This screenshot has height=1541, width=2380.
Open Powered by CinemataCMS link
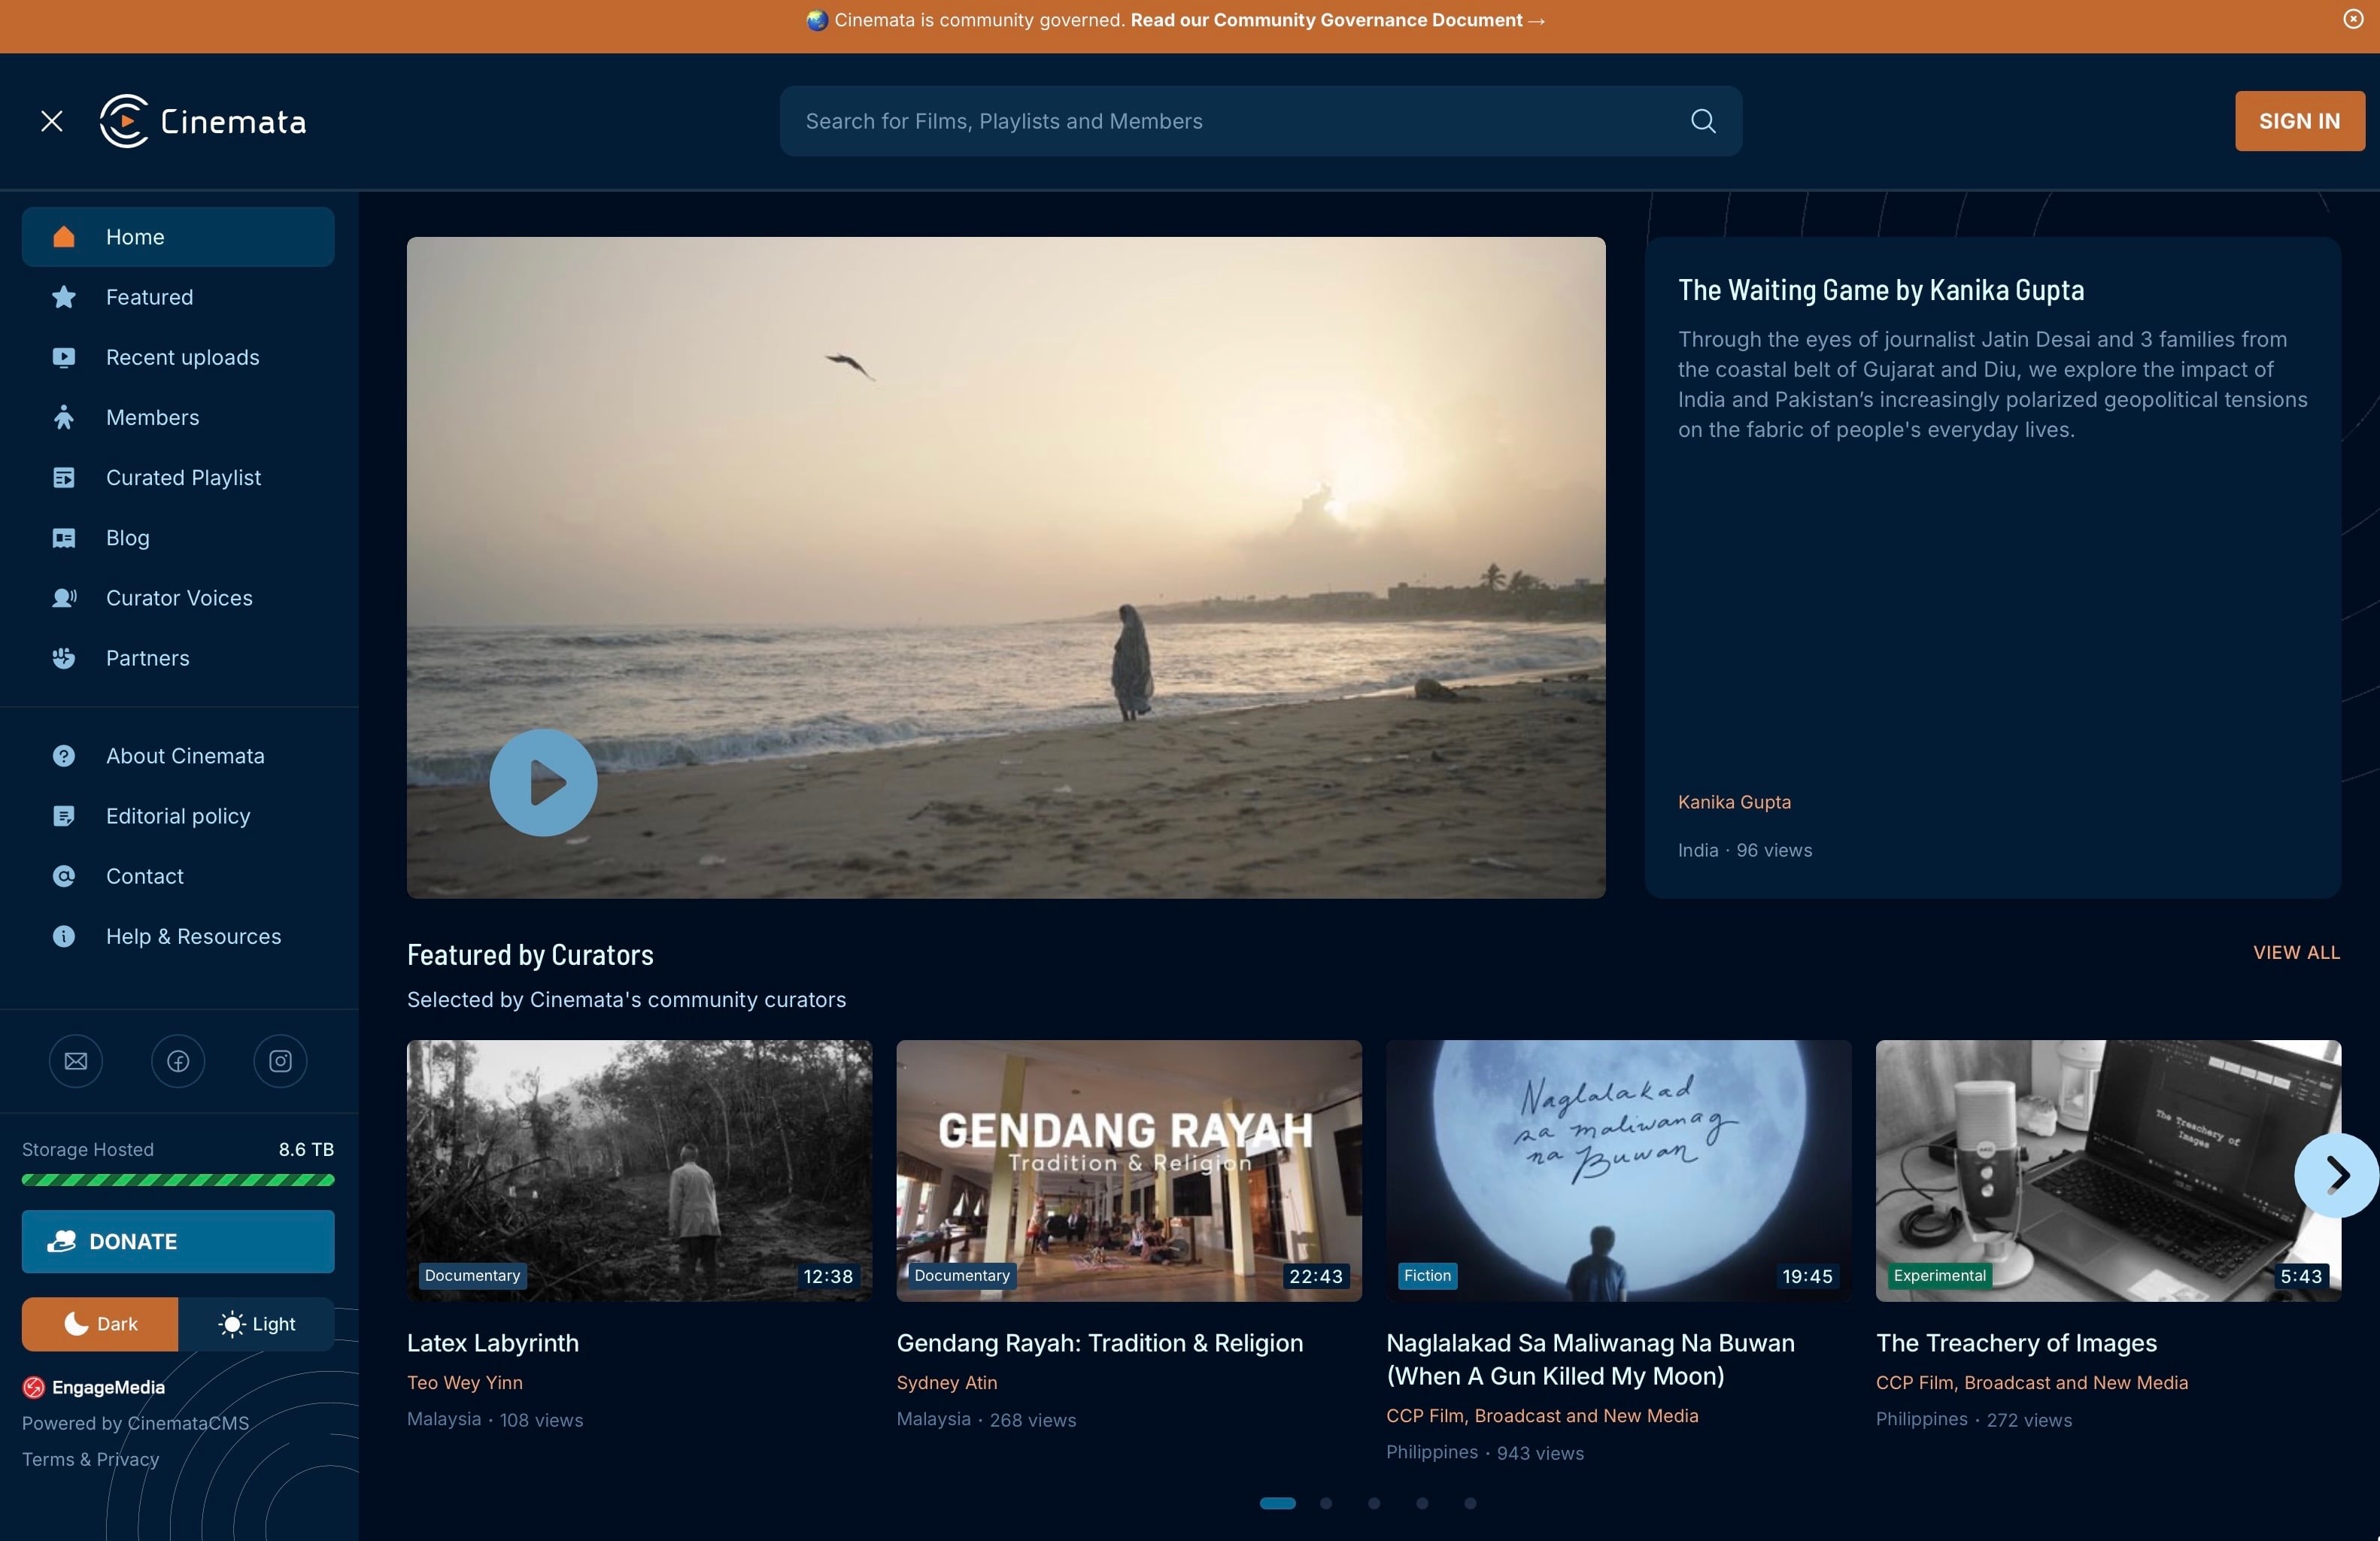136,1423
